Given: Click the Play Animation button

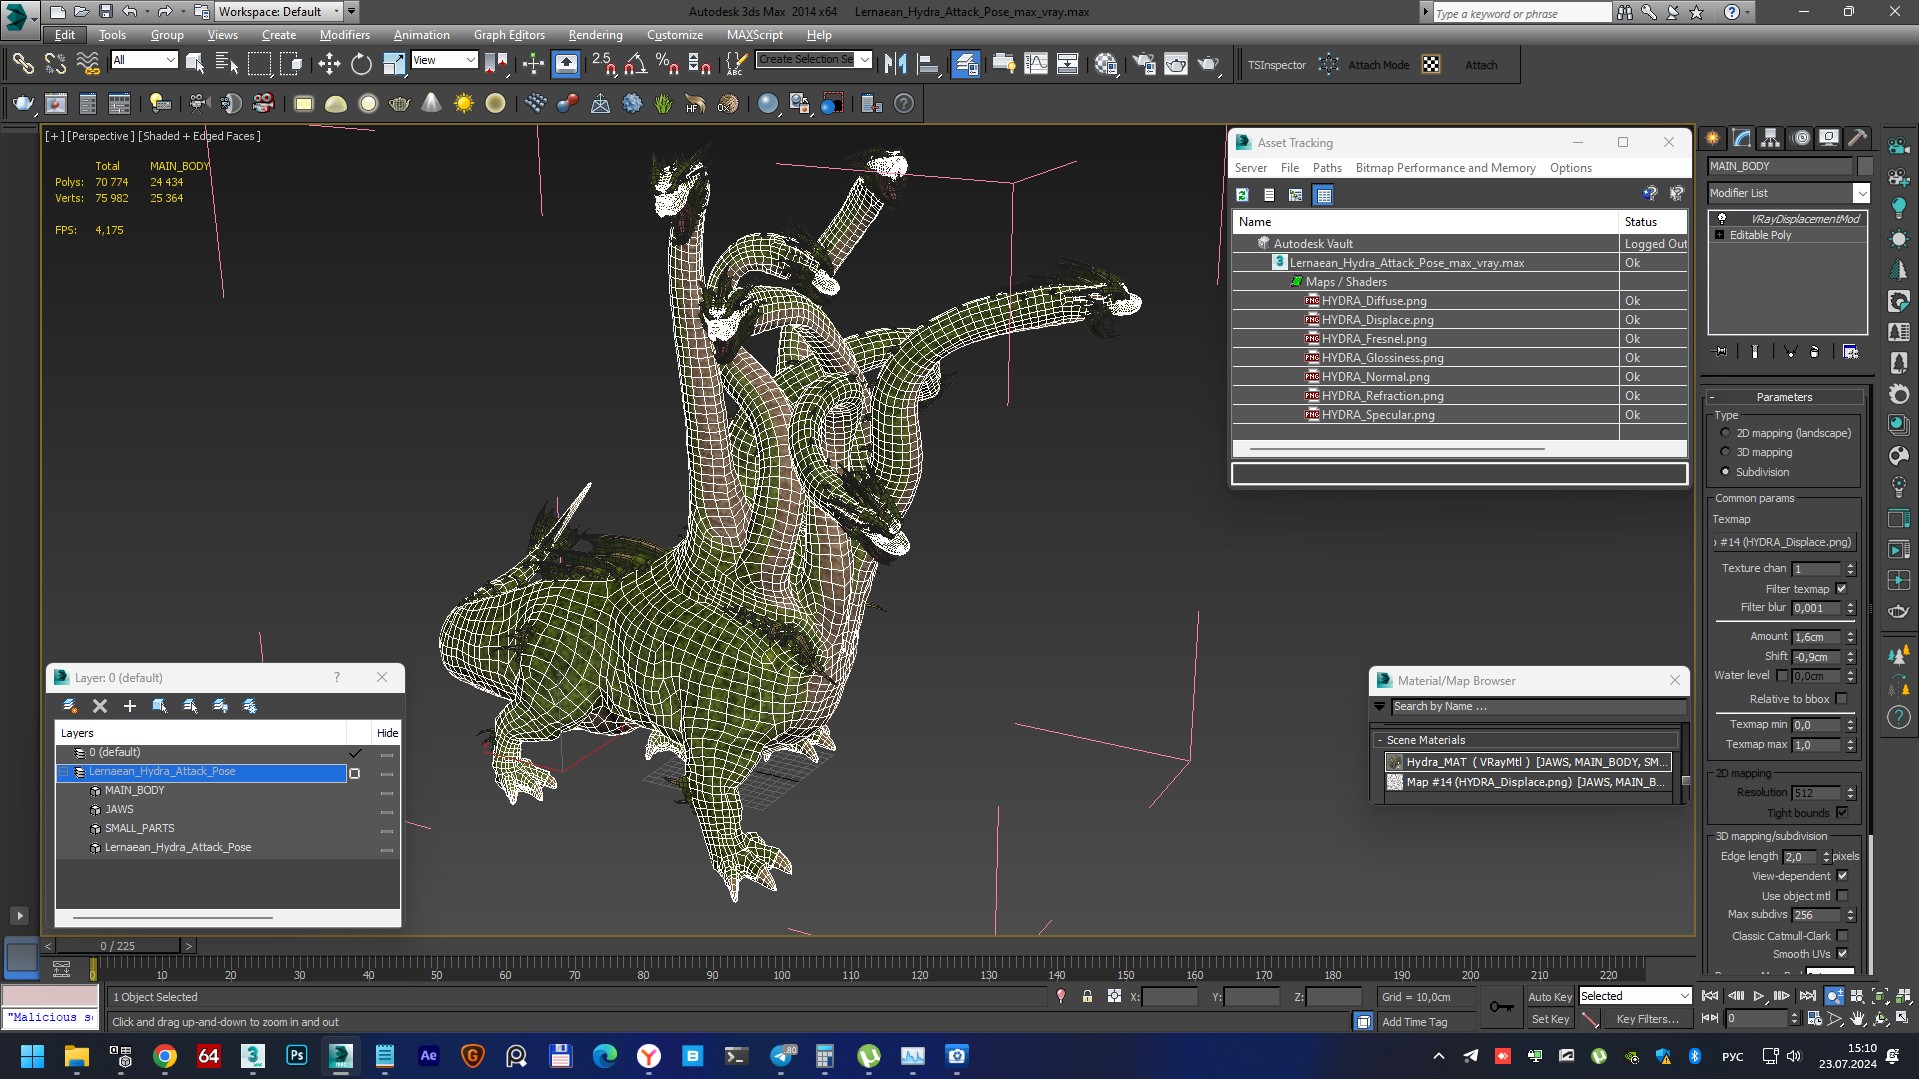Looking at the screenshot, I should pos(1758,996).
